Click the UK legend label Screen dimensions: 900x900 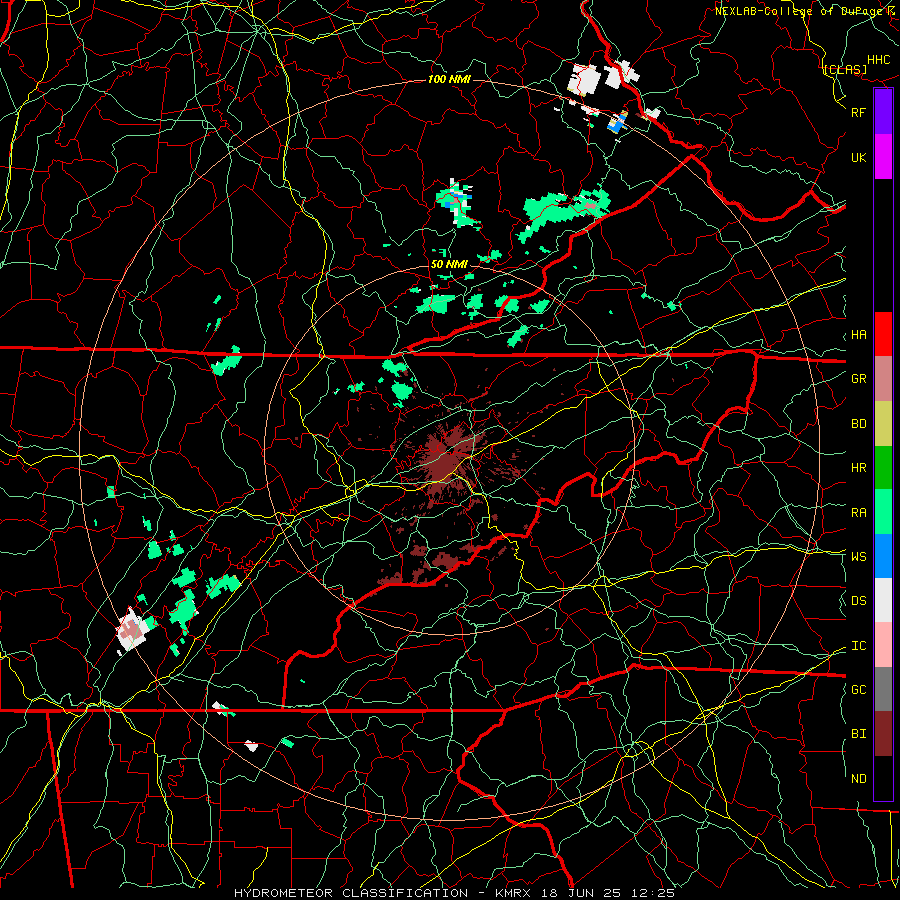pos(859,157)
